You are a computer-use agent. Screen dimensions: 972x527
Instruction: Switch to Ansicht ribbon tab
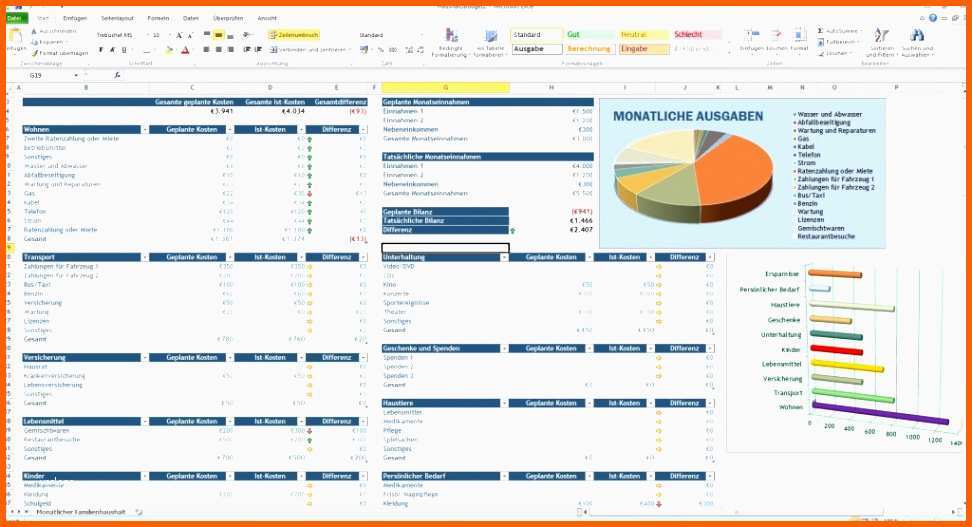pos(267,19)
